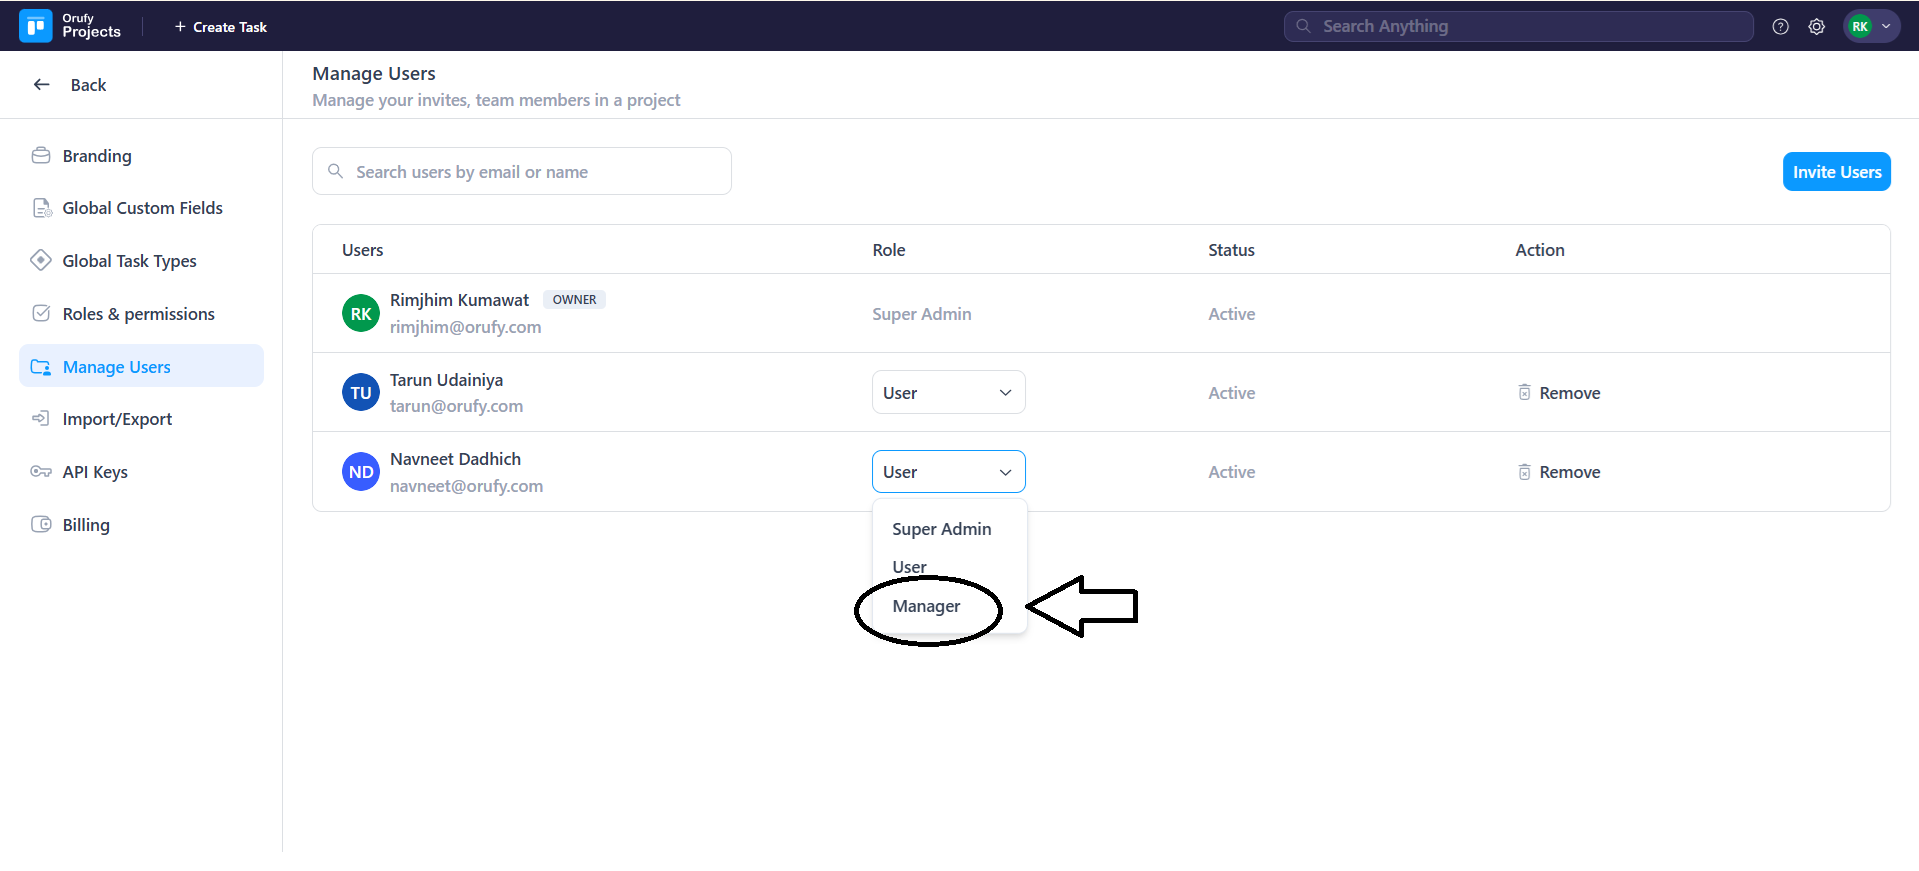Click the back arrow icon
This screenshot has height=871, width=1919.
click(42, 85)
